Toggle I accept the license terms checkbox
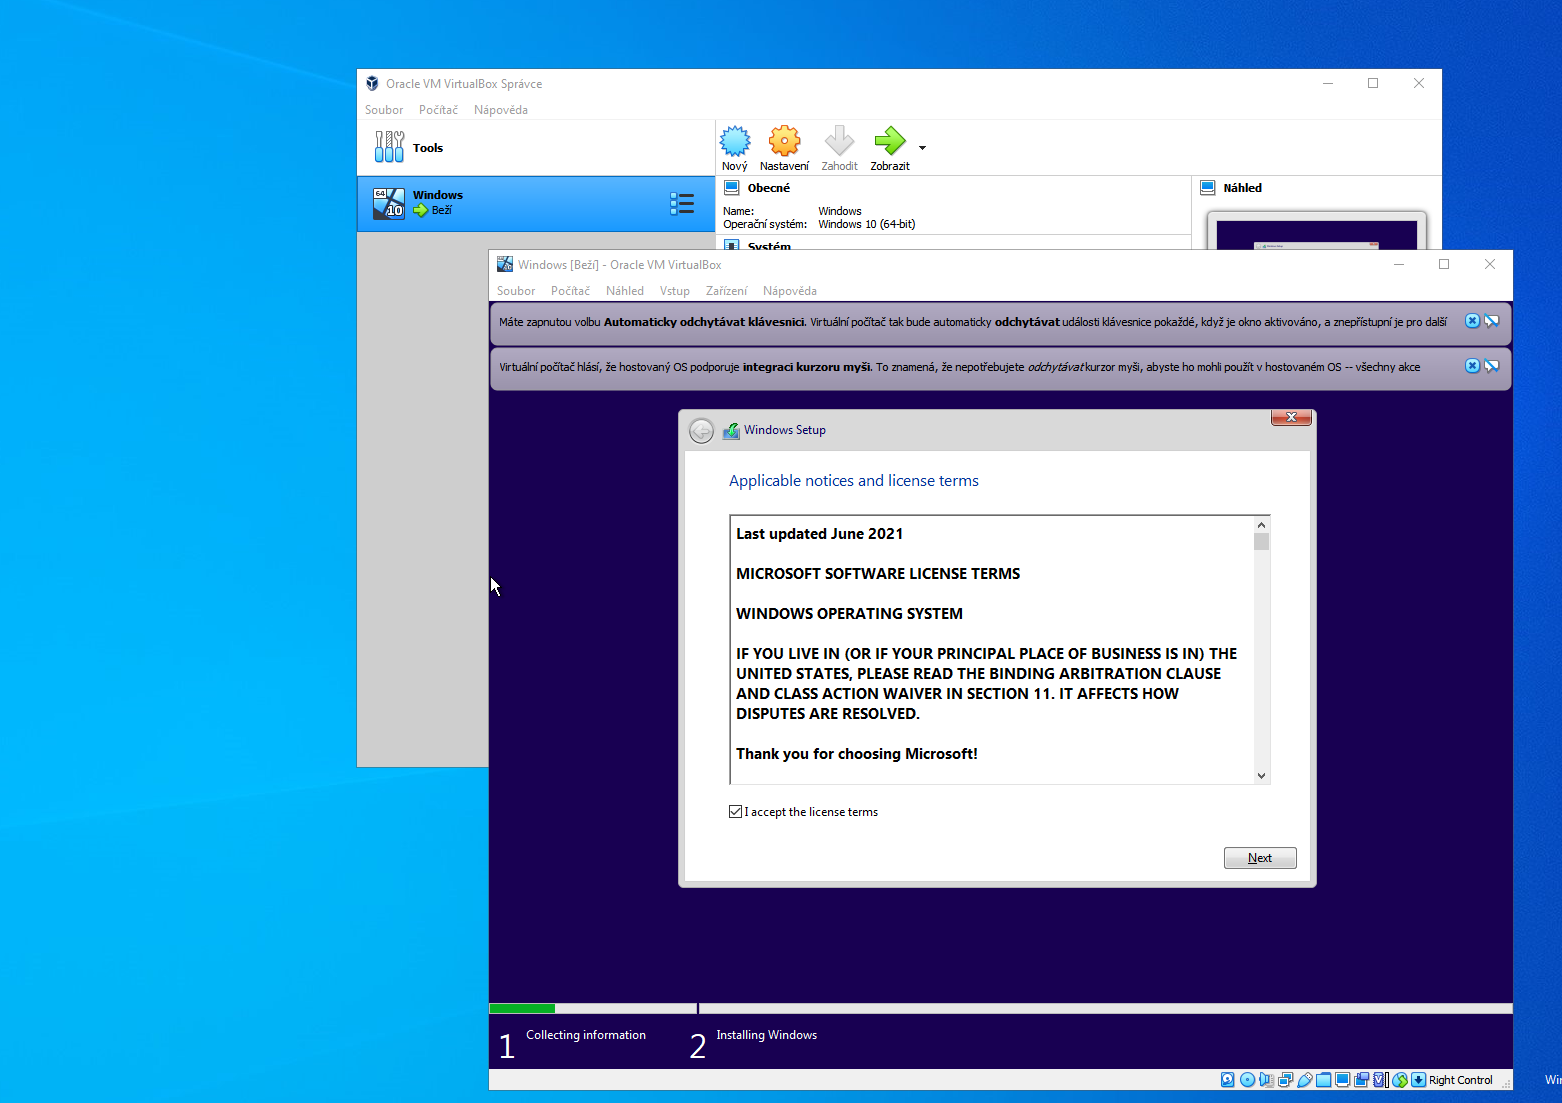The width and height of the screenshot is (1562, 1103). tap(735, 812)
